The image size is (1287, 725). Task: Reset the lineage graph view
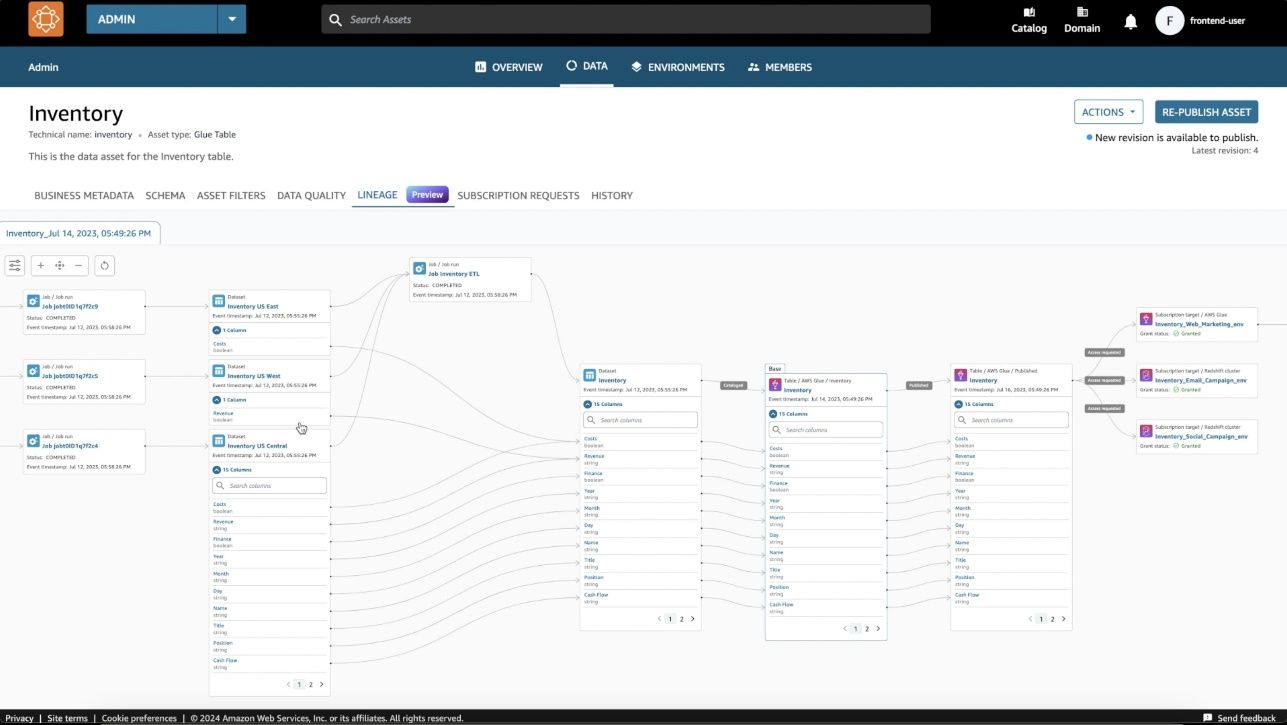(104, 265)
